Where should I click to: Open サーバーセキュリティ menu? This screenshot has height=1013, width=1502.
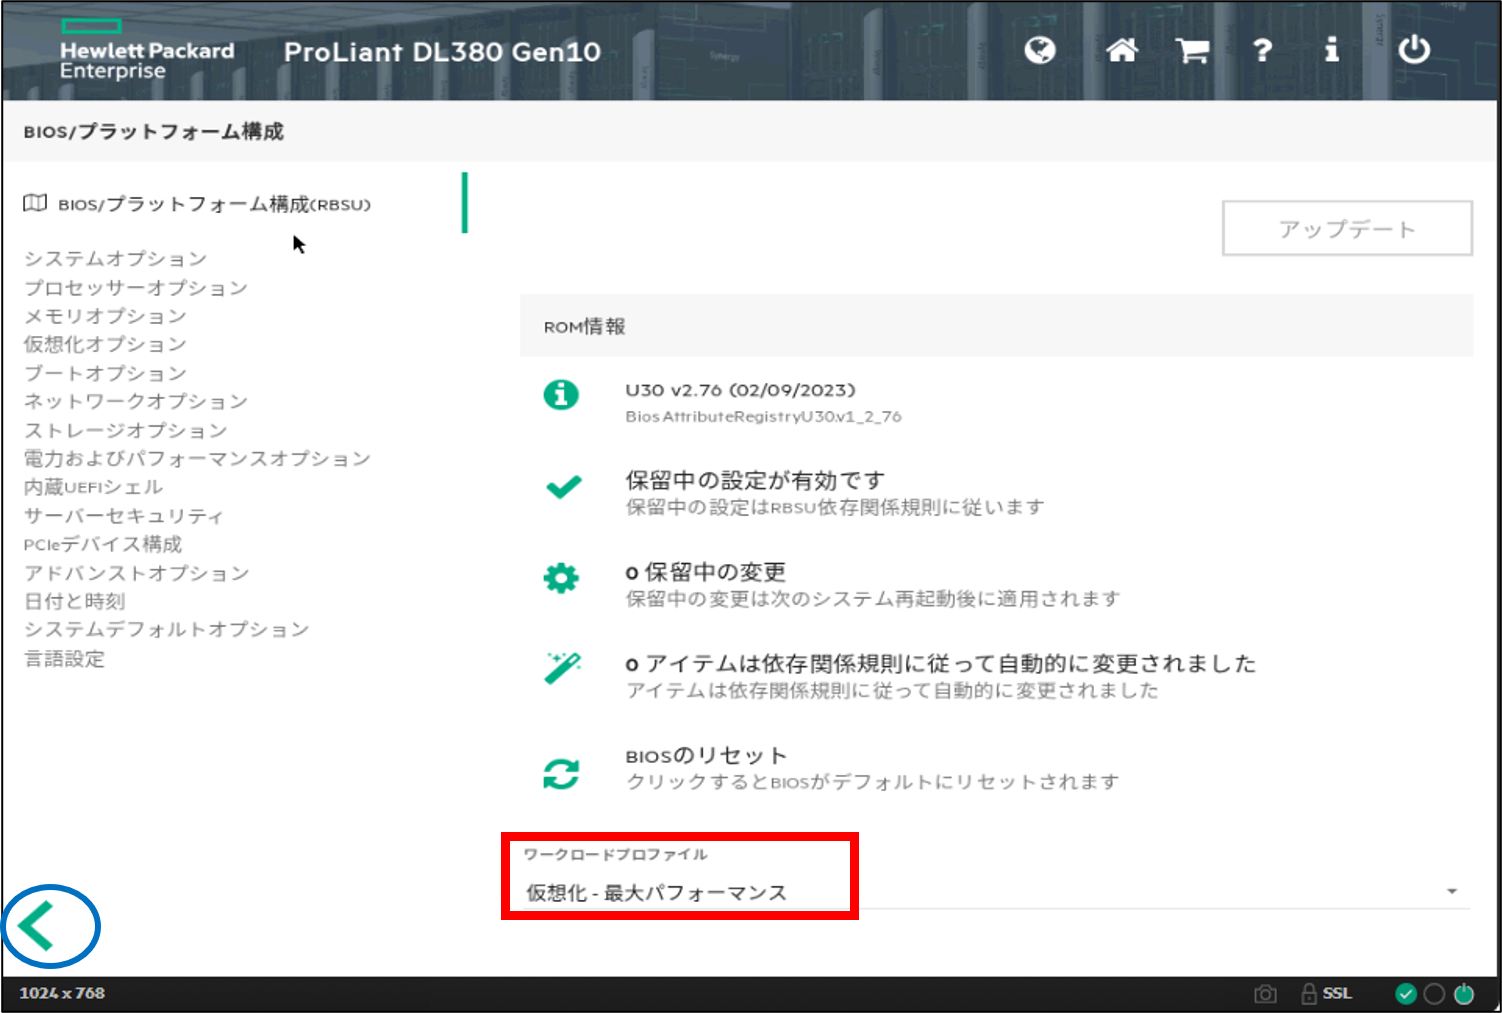click(x=124, y=516)
